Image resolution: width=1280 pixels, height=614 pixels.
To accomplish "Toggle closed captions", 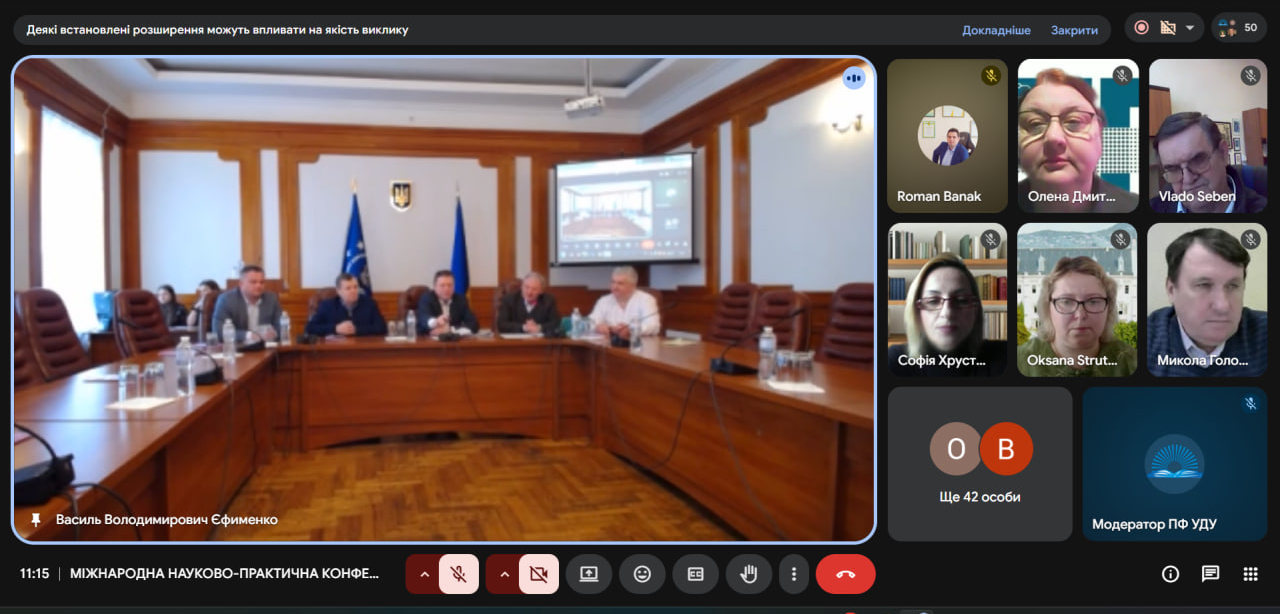I will point(695,574).
